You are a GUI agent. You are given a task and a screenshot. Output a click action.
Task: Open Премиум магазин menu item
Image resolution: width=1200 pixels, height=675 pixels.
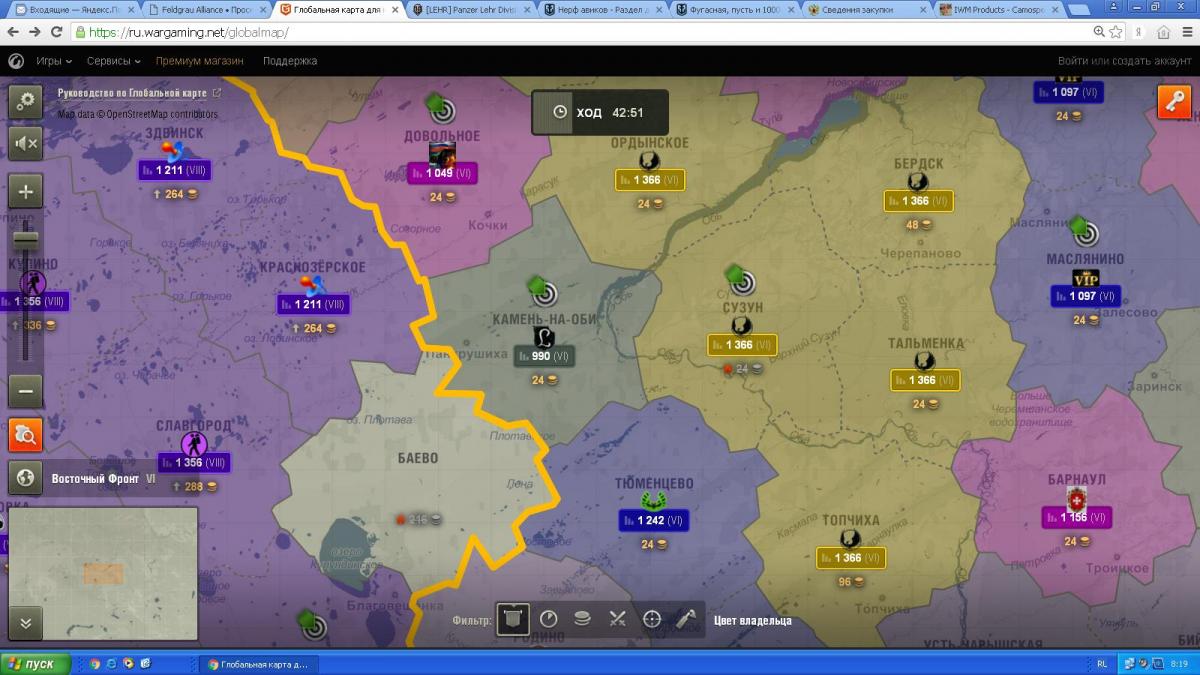pyautogui.click(x=199, y=61)
